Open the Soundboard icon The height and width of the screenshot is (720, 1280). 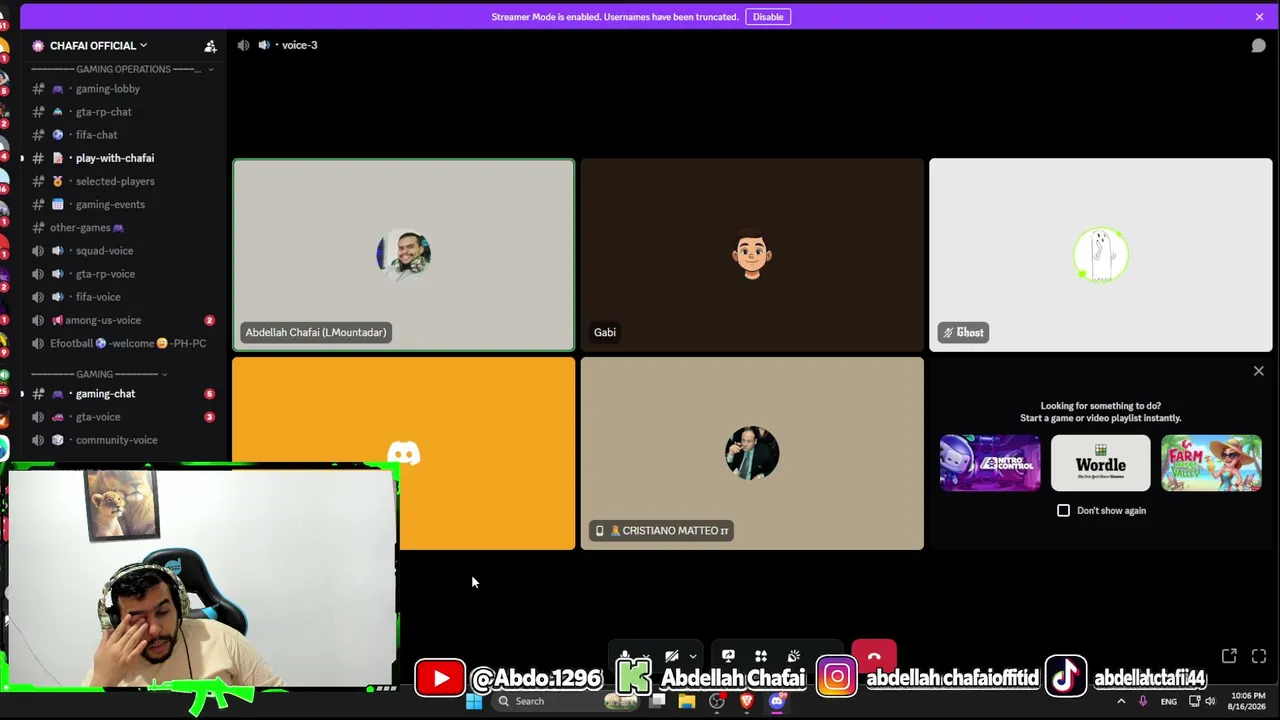tap(794, 656)
